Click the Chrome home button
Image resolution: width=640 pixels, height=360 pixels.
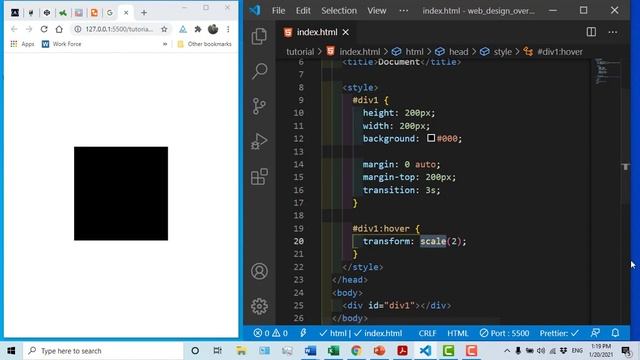[x=59, y=29]
